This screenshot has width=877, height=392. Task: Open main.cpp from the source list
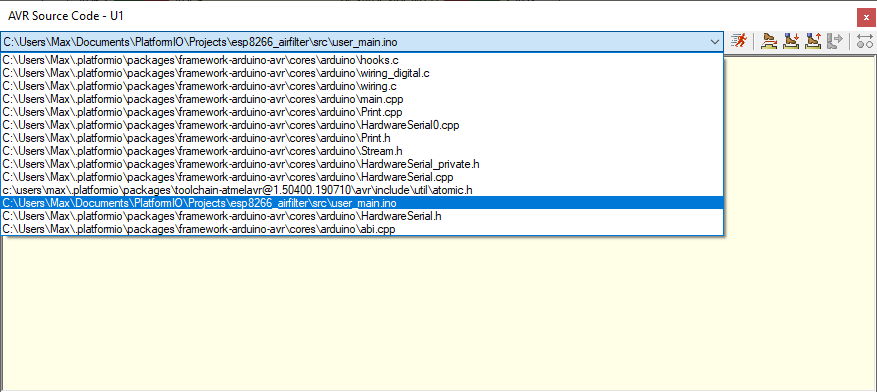362,99
